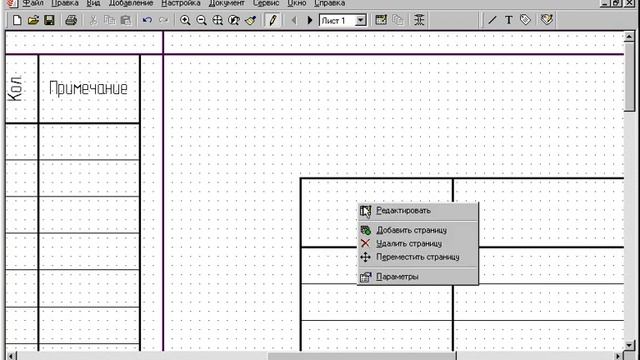The image size is (640, 360).
Task: Open the Добавление menu
Action: [x=131, y=3]
